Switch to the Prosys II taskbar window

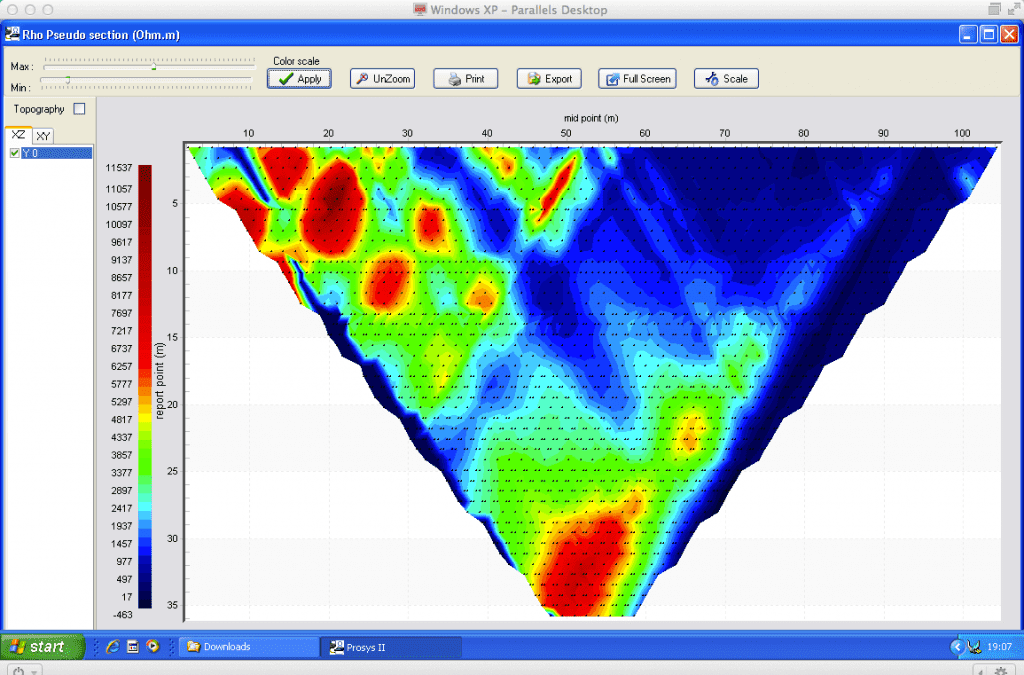click(x=392, y=647)
